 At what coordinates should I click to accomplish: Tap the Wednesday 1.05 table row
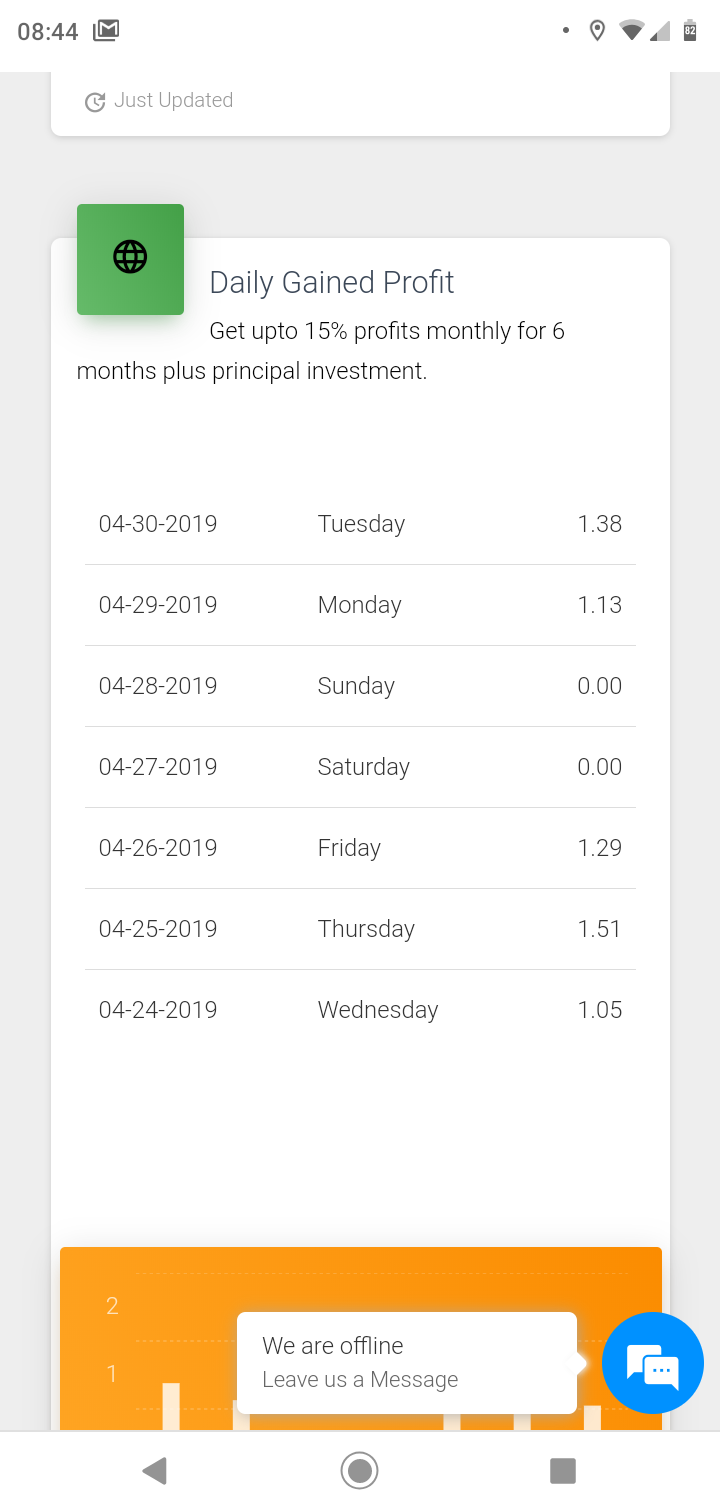360,1010
